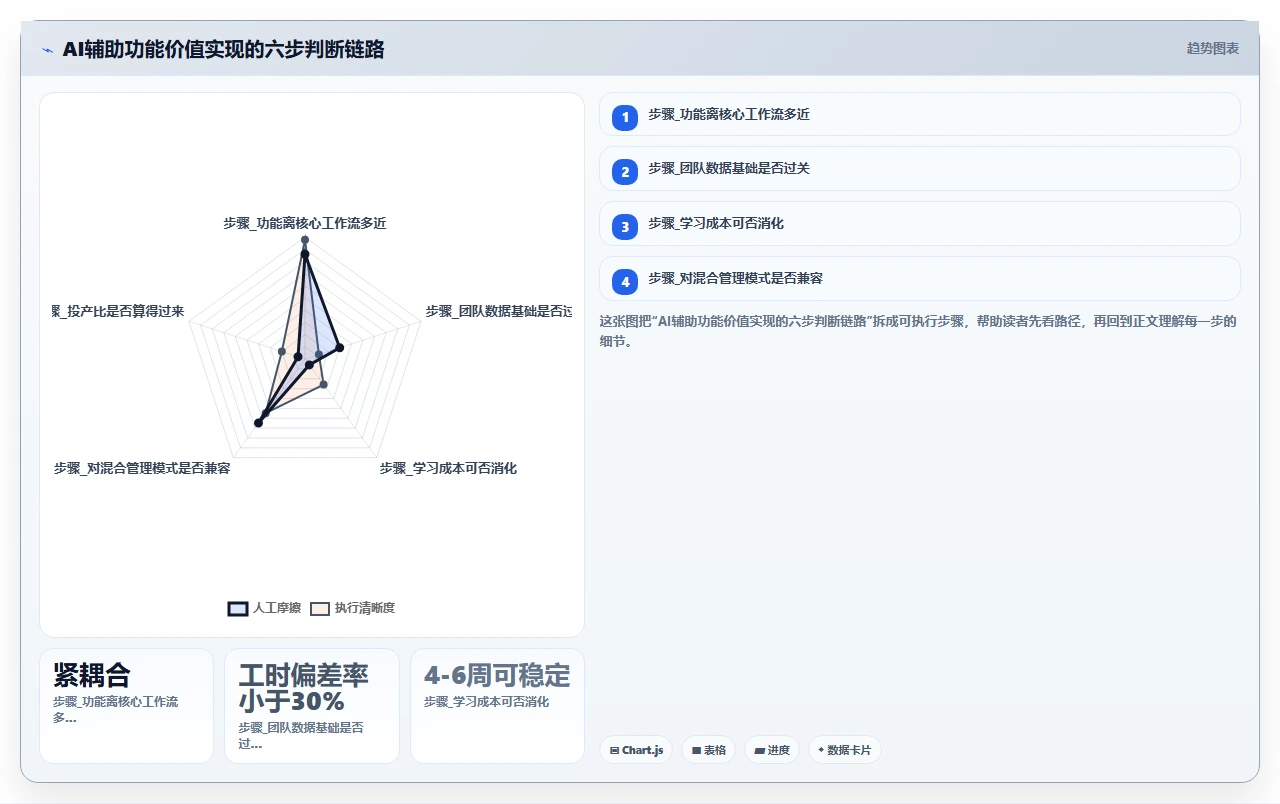The image size is (1280, 804).
Task: Open the 工时偏差率小于30% data card
Action: (x=312, y=706)
